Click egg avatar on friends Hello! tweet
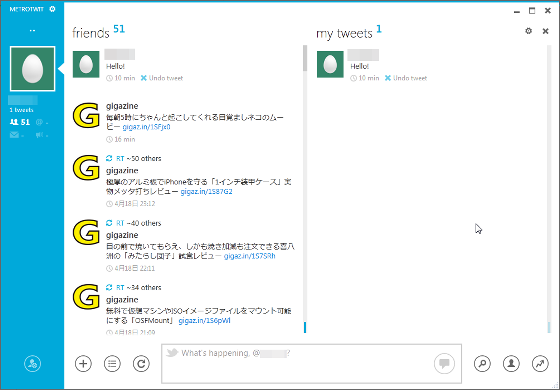This screenshot has width=560, height=390. [x=86, y=64]
